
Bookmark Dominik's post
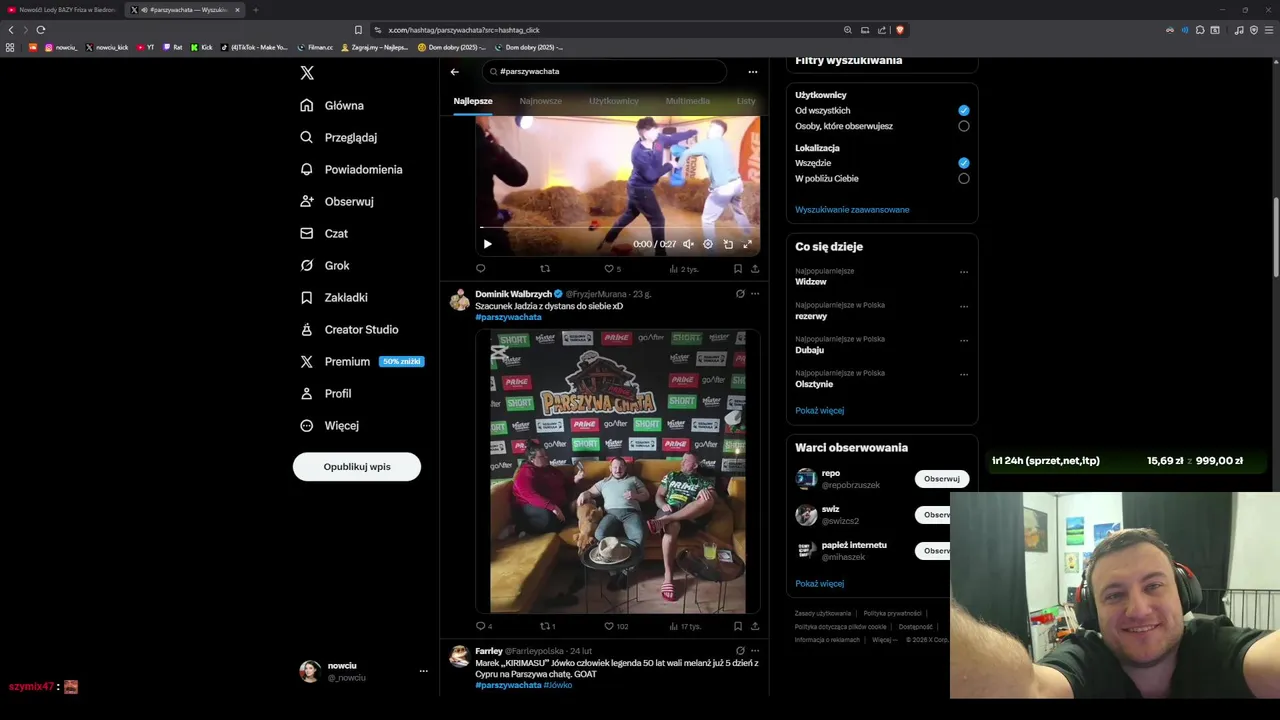click(738, 626)
